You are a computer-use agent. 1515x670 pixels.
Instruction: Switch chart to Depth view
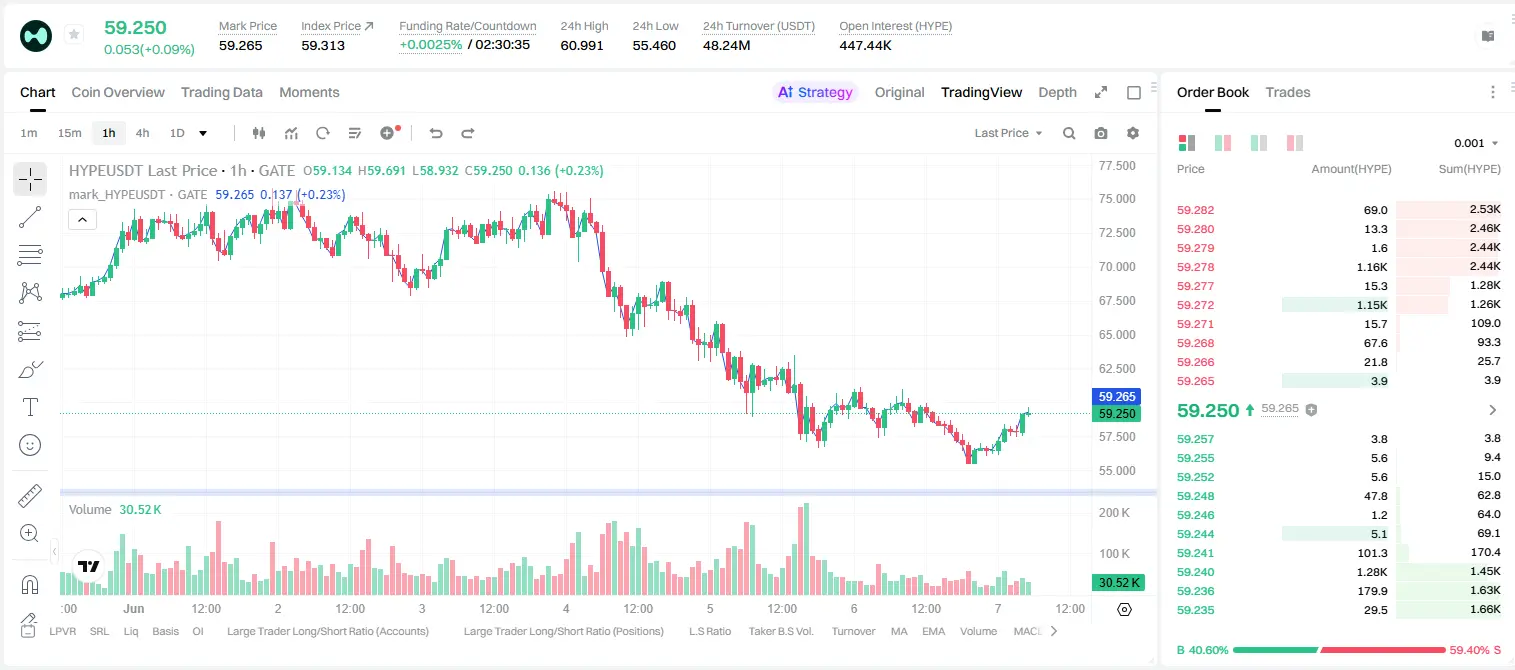1057,92
